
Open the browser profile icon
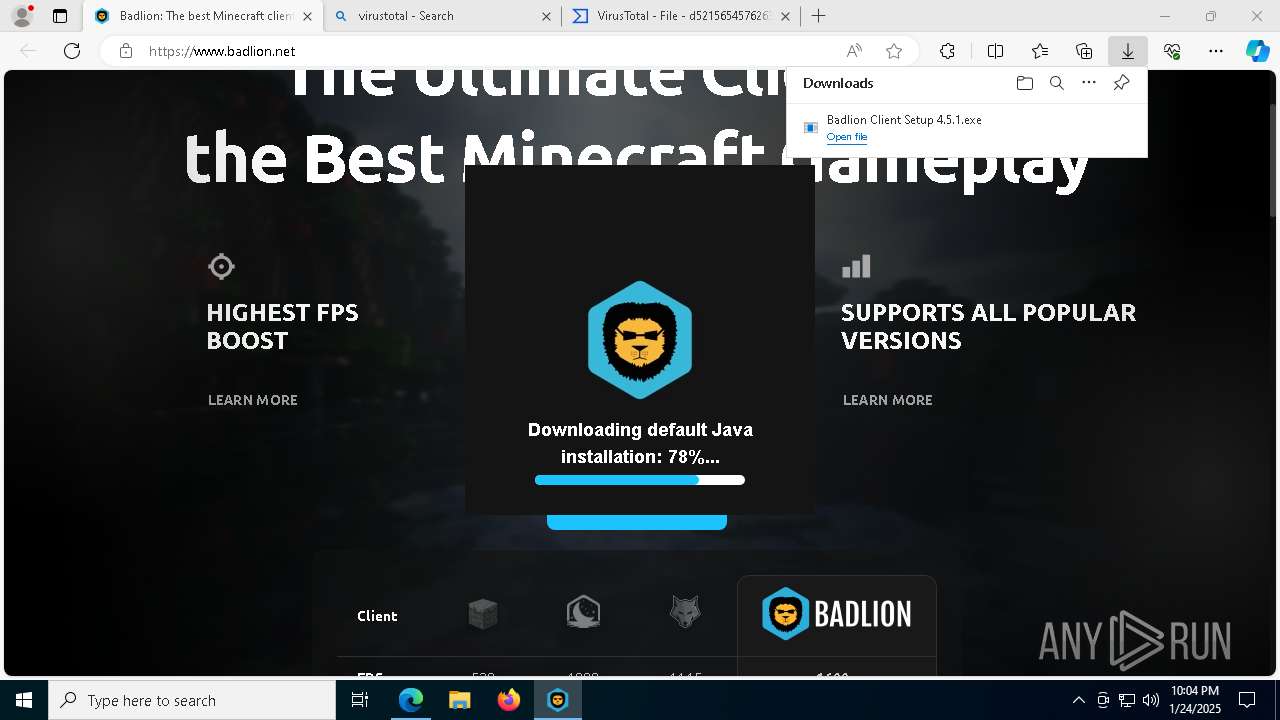pyautogui.click(x=22, y=16)
